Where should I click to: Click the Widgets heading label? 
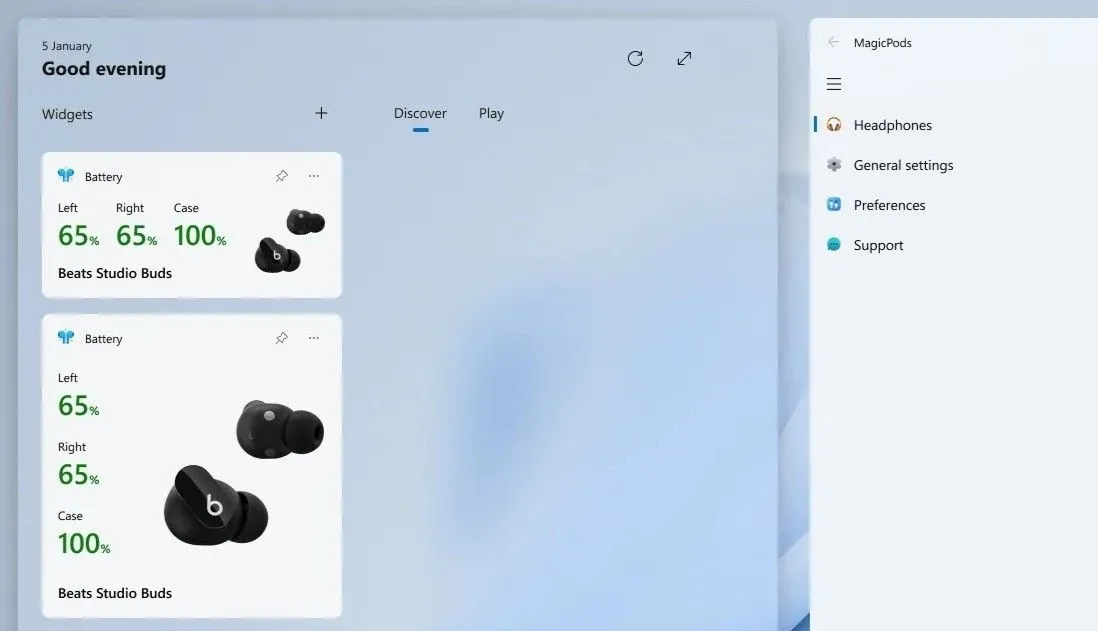[x=67, y=114]
